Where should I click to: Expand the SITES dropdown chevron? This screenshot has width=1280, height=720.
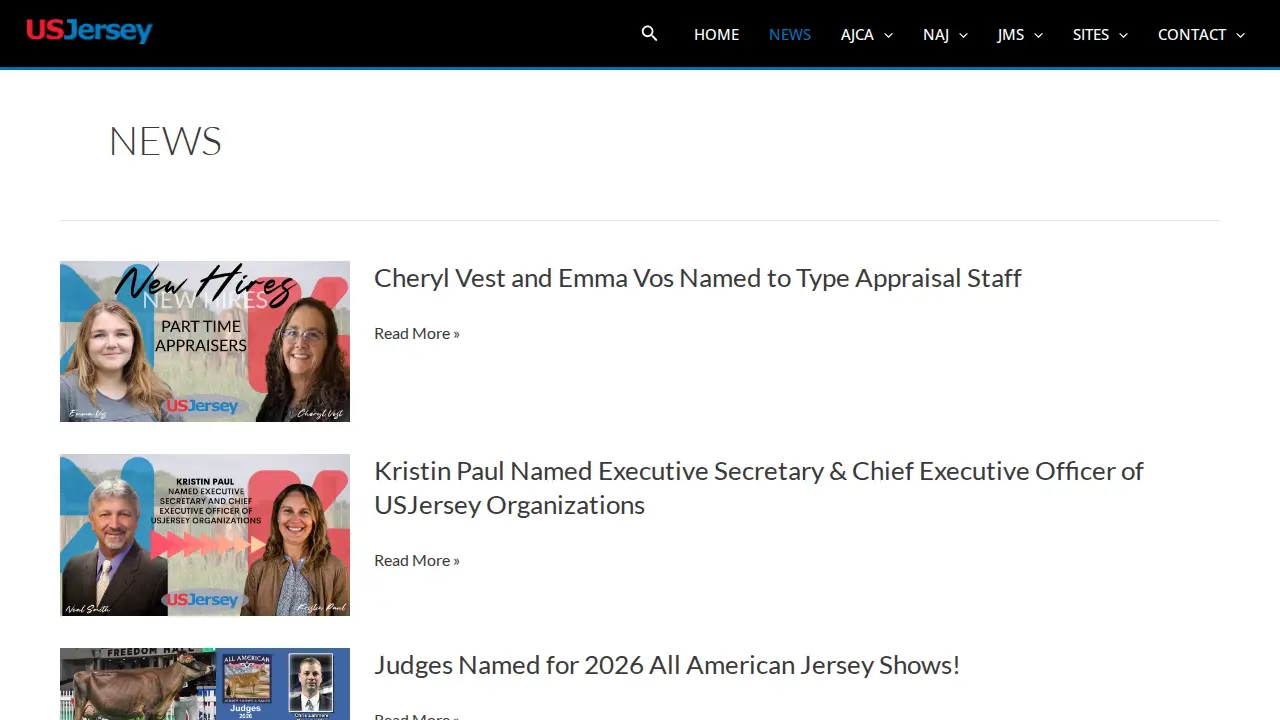[1123, 35]
